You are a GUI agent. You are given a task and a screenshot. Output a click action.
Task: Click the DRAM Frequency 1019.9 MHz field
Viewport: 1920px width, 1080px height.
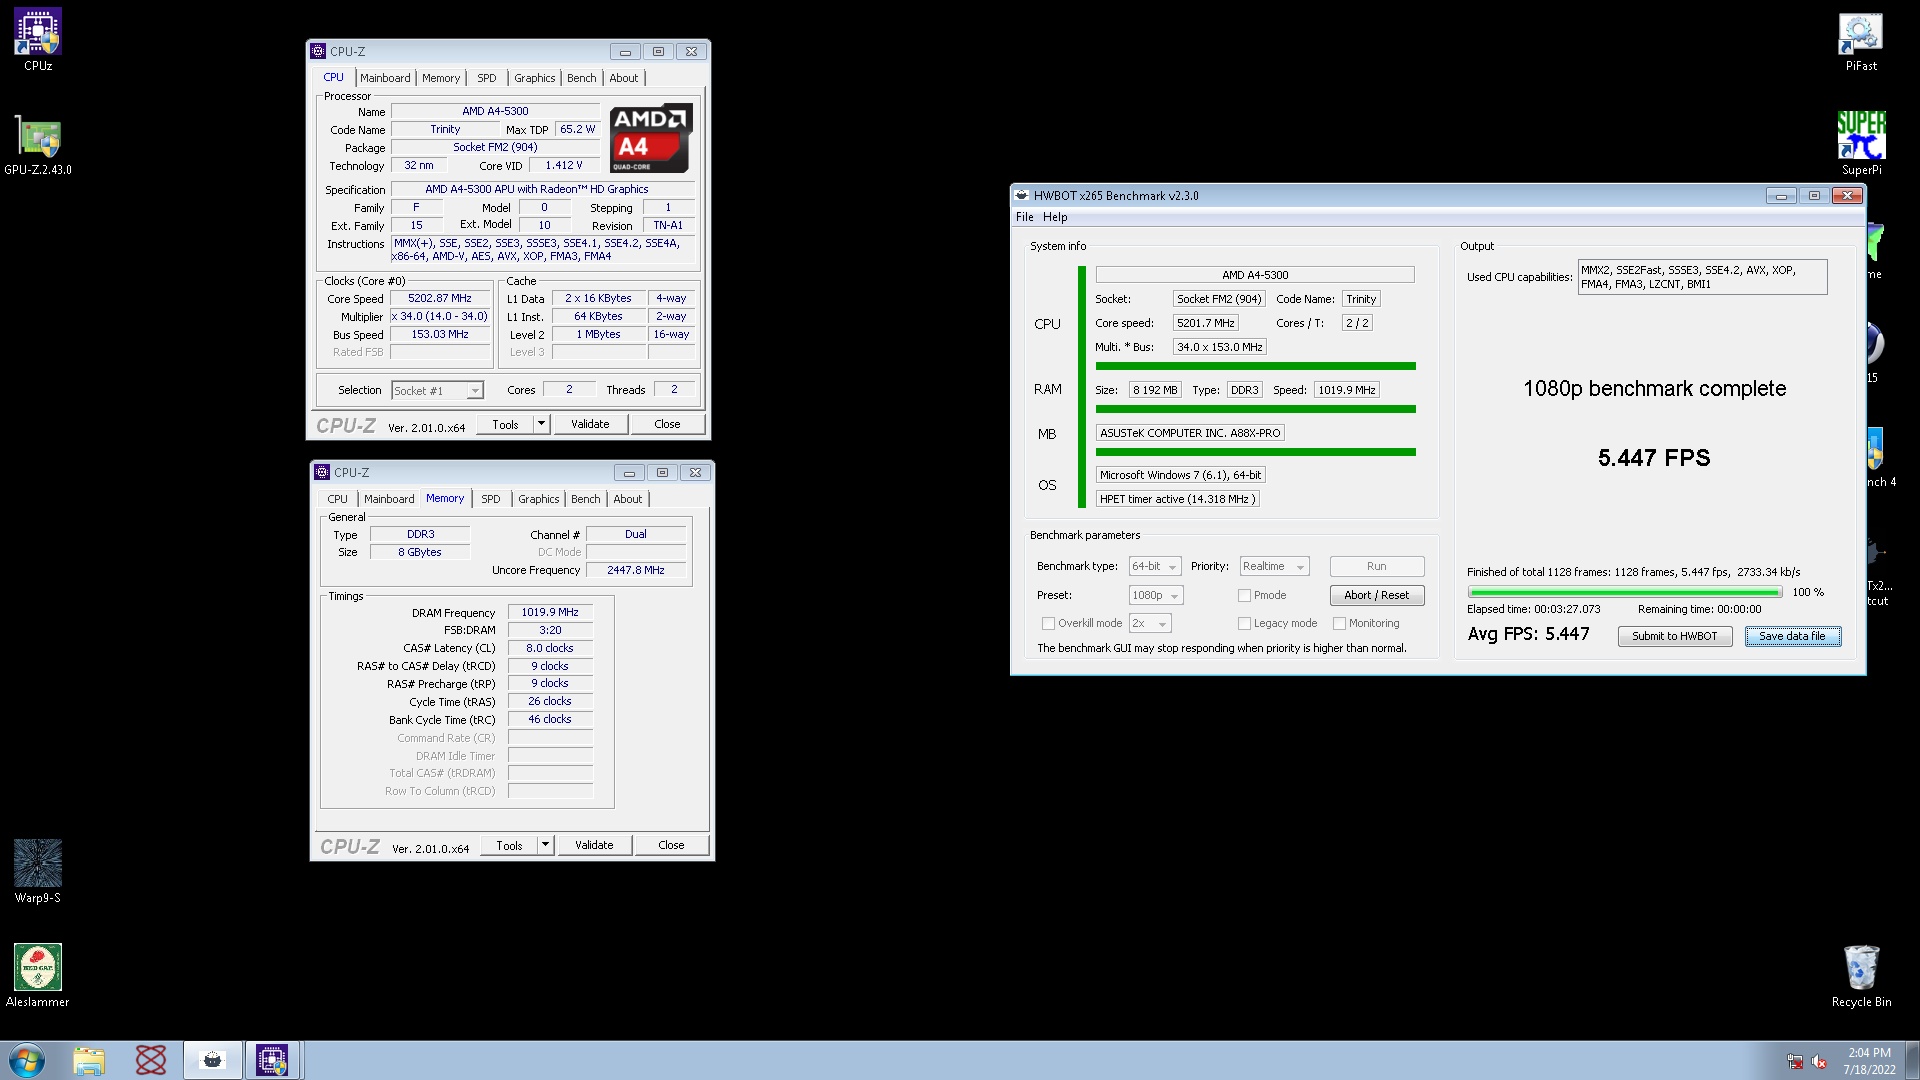[x=550, y=612]
